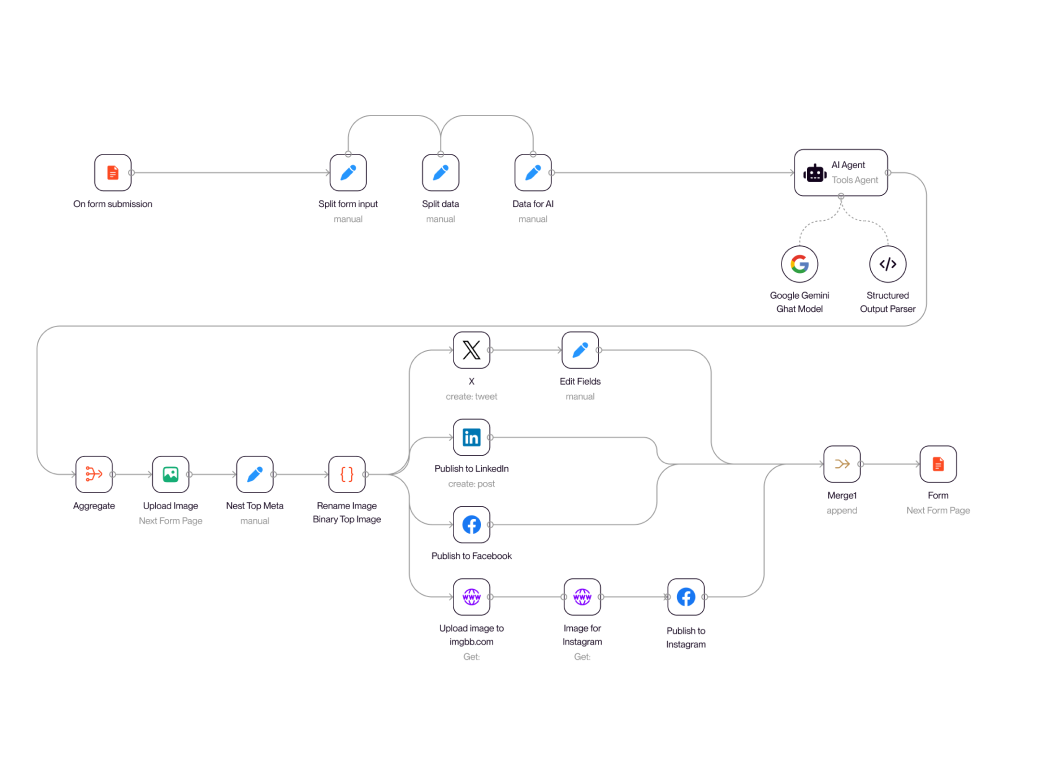Click the 'manual' label under Data for AI

click(x=533, y=219)
